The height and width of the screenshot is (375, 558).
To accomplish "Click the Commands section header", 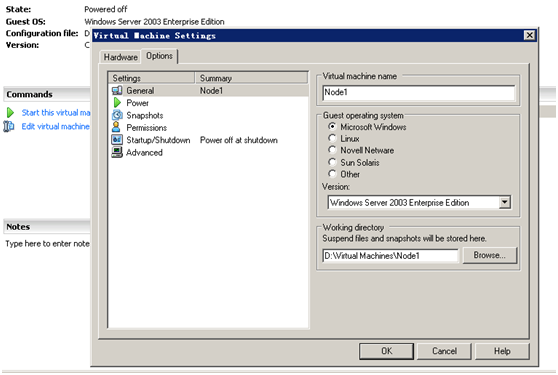I will 47,94.
